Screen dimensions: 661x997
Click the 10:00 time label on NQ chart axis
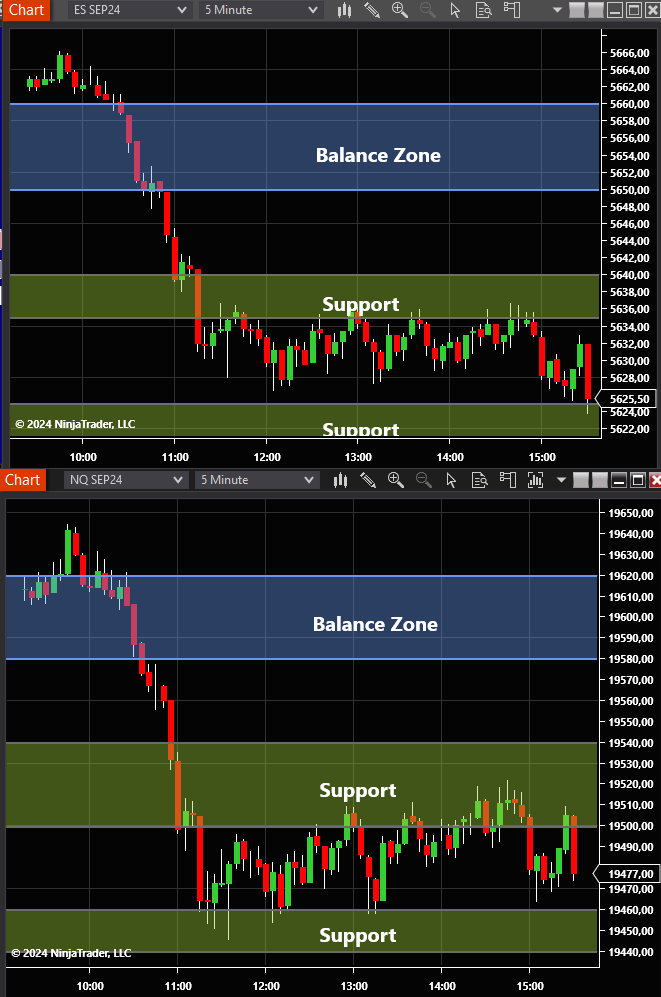click(90, 986)
